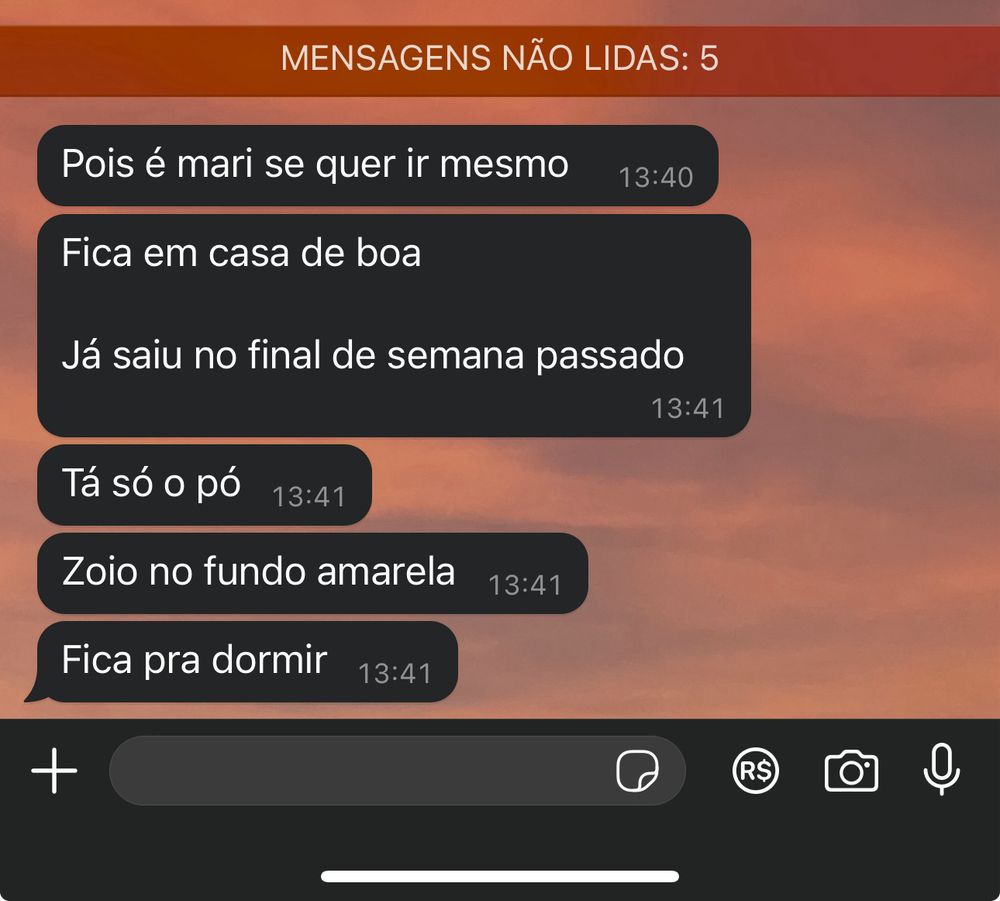Tap the 'Zoio no fundo amarela' message
1000x901 pixels.
pos(312,573)
